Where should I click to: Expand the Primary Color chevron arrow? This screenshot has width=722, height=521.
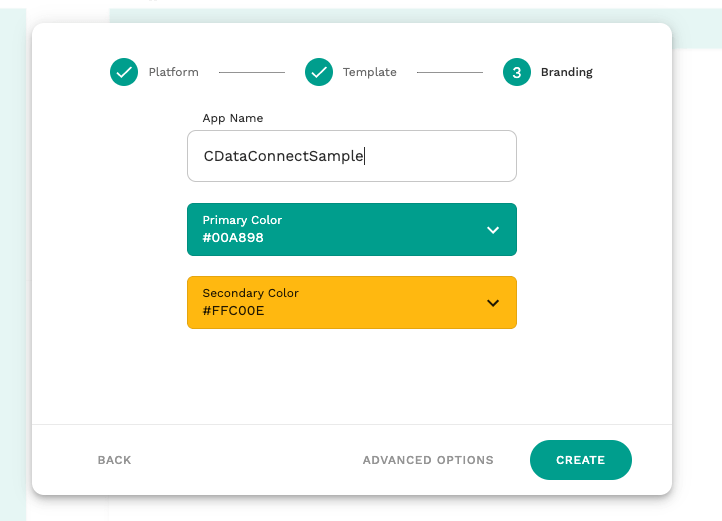coord(493,230)
